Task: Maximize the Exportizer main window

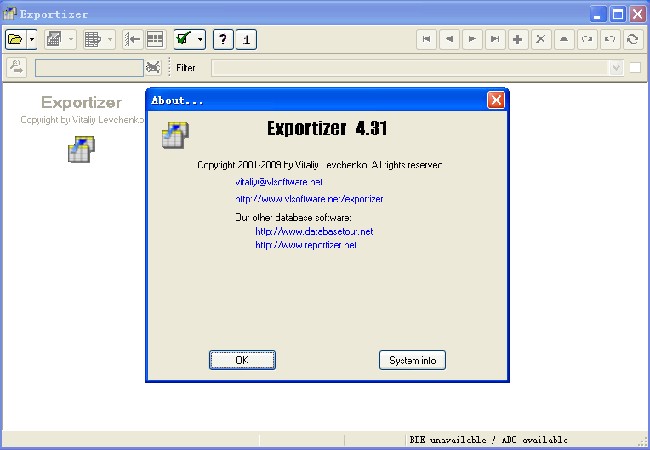Action: coord(618,15)
